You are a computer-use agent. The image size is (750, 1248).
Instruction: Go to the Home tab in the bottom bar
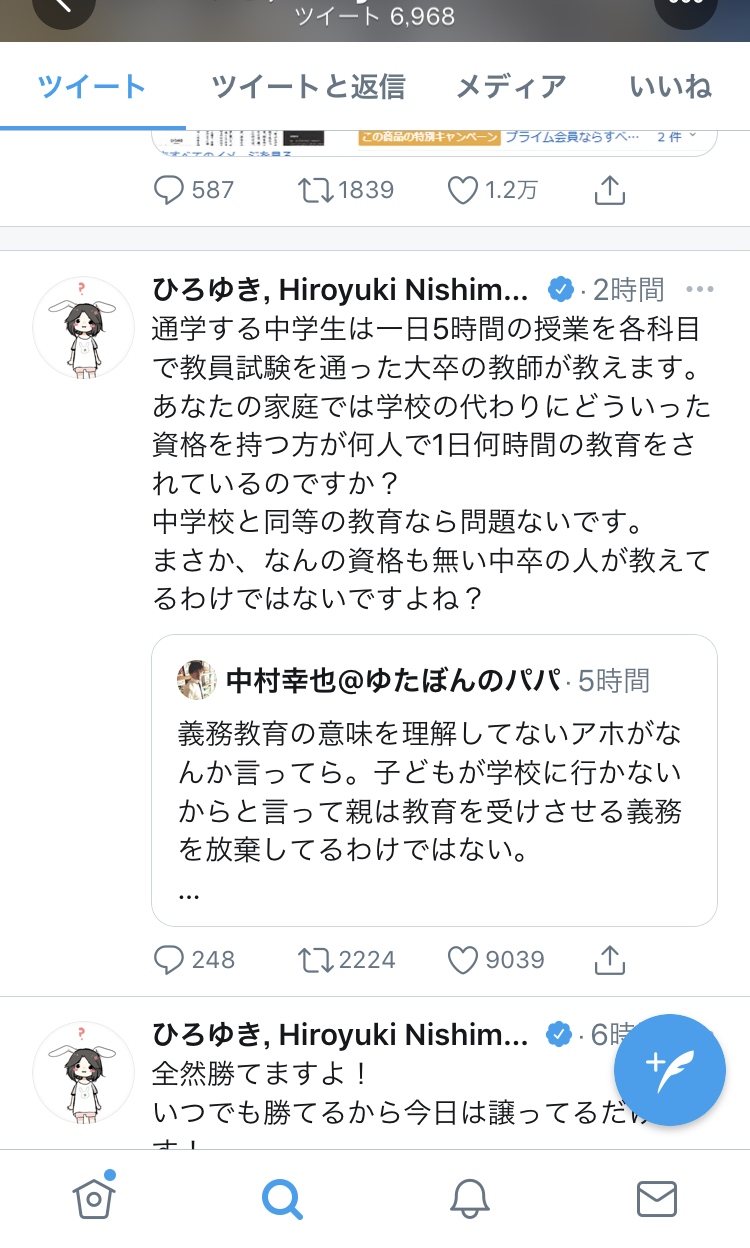(x=94, y=1196)
